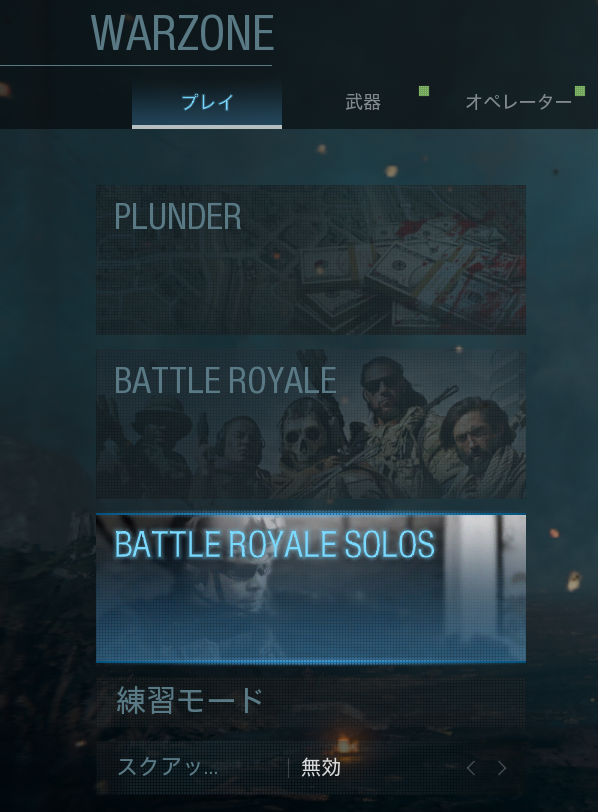Choose BATTLE ROYALE SOLOS mode title
Viewport: 598px width, 812px height.
pos(274,544)
